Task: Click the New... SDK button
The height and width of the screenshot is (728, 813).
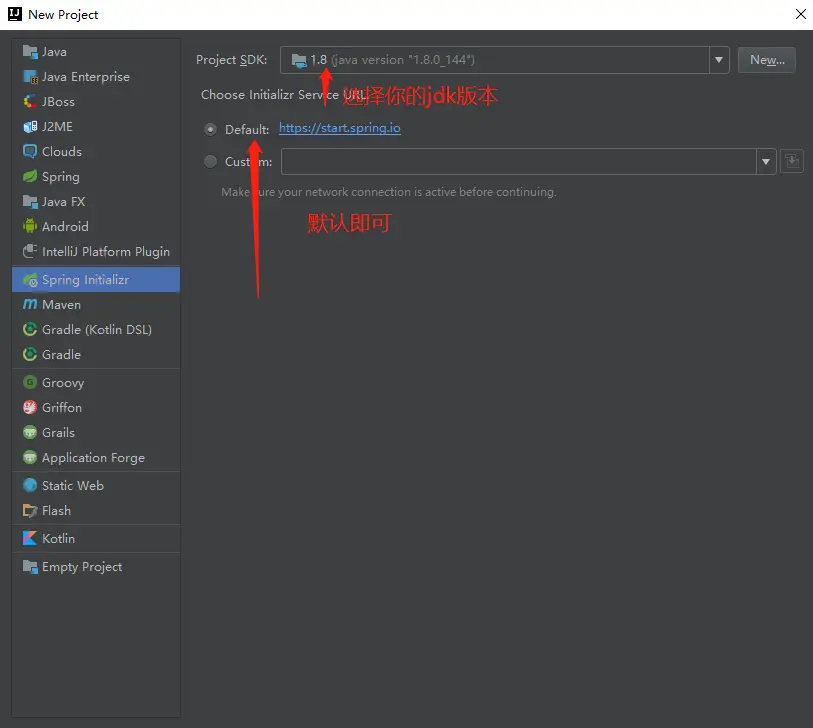Action: tap(766, 60)
